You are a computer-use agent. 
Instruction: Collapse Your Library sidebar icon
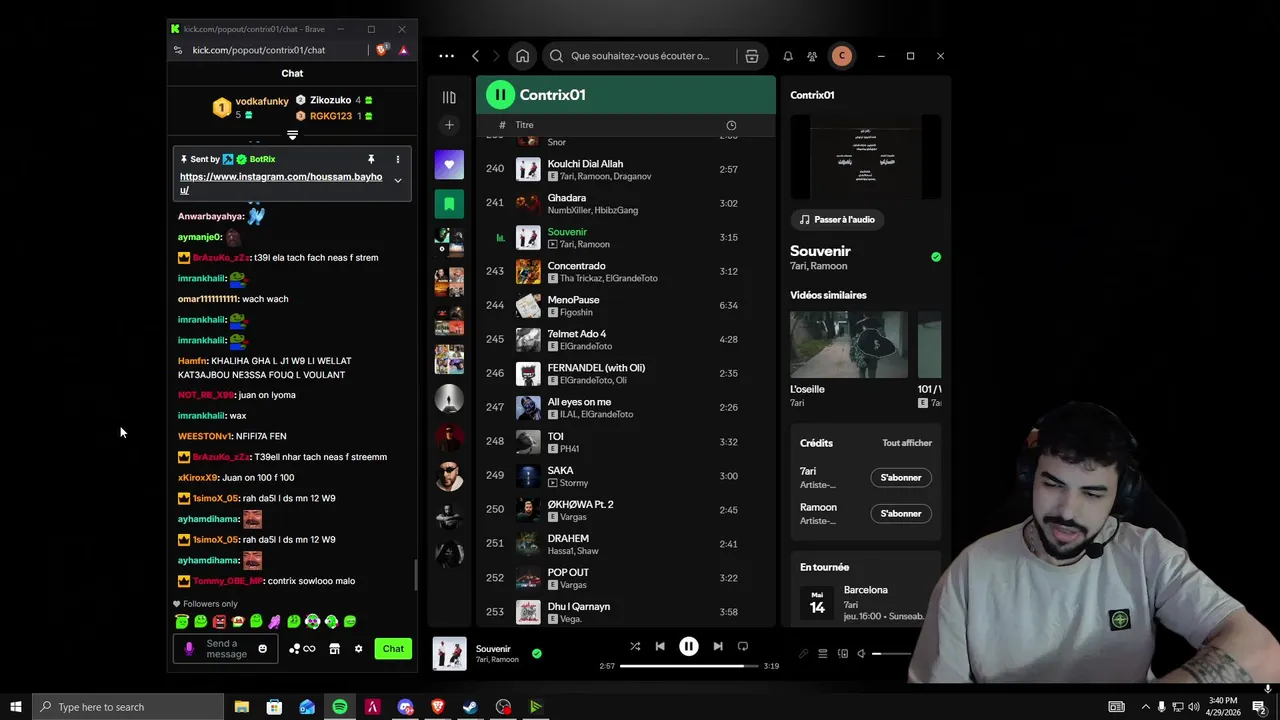[x=449, y=97]
